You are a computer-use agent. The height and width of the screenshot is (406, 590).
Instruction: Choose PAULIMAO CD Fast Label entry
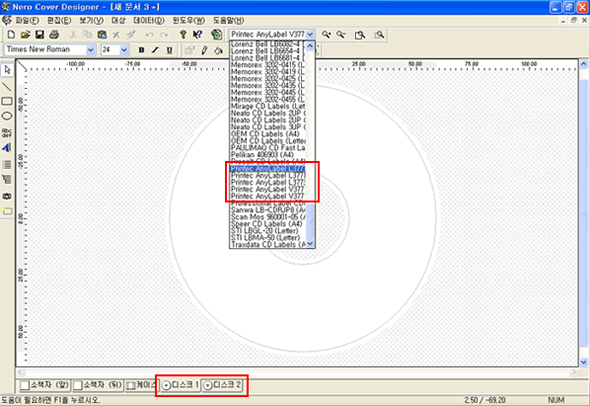click(268, 147)
